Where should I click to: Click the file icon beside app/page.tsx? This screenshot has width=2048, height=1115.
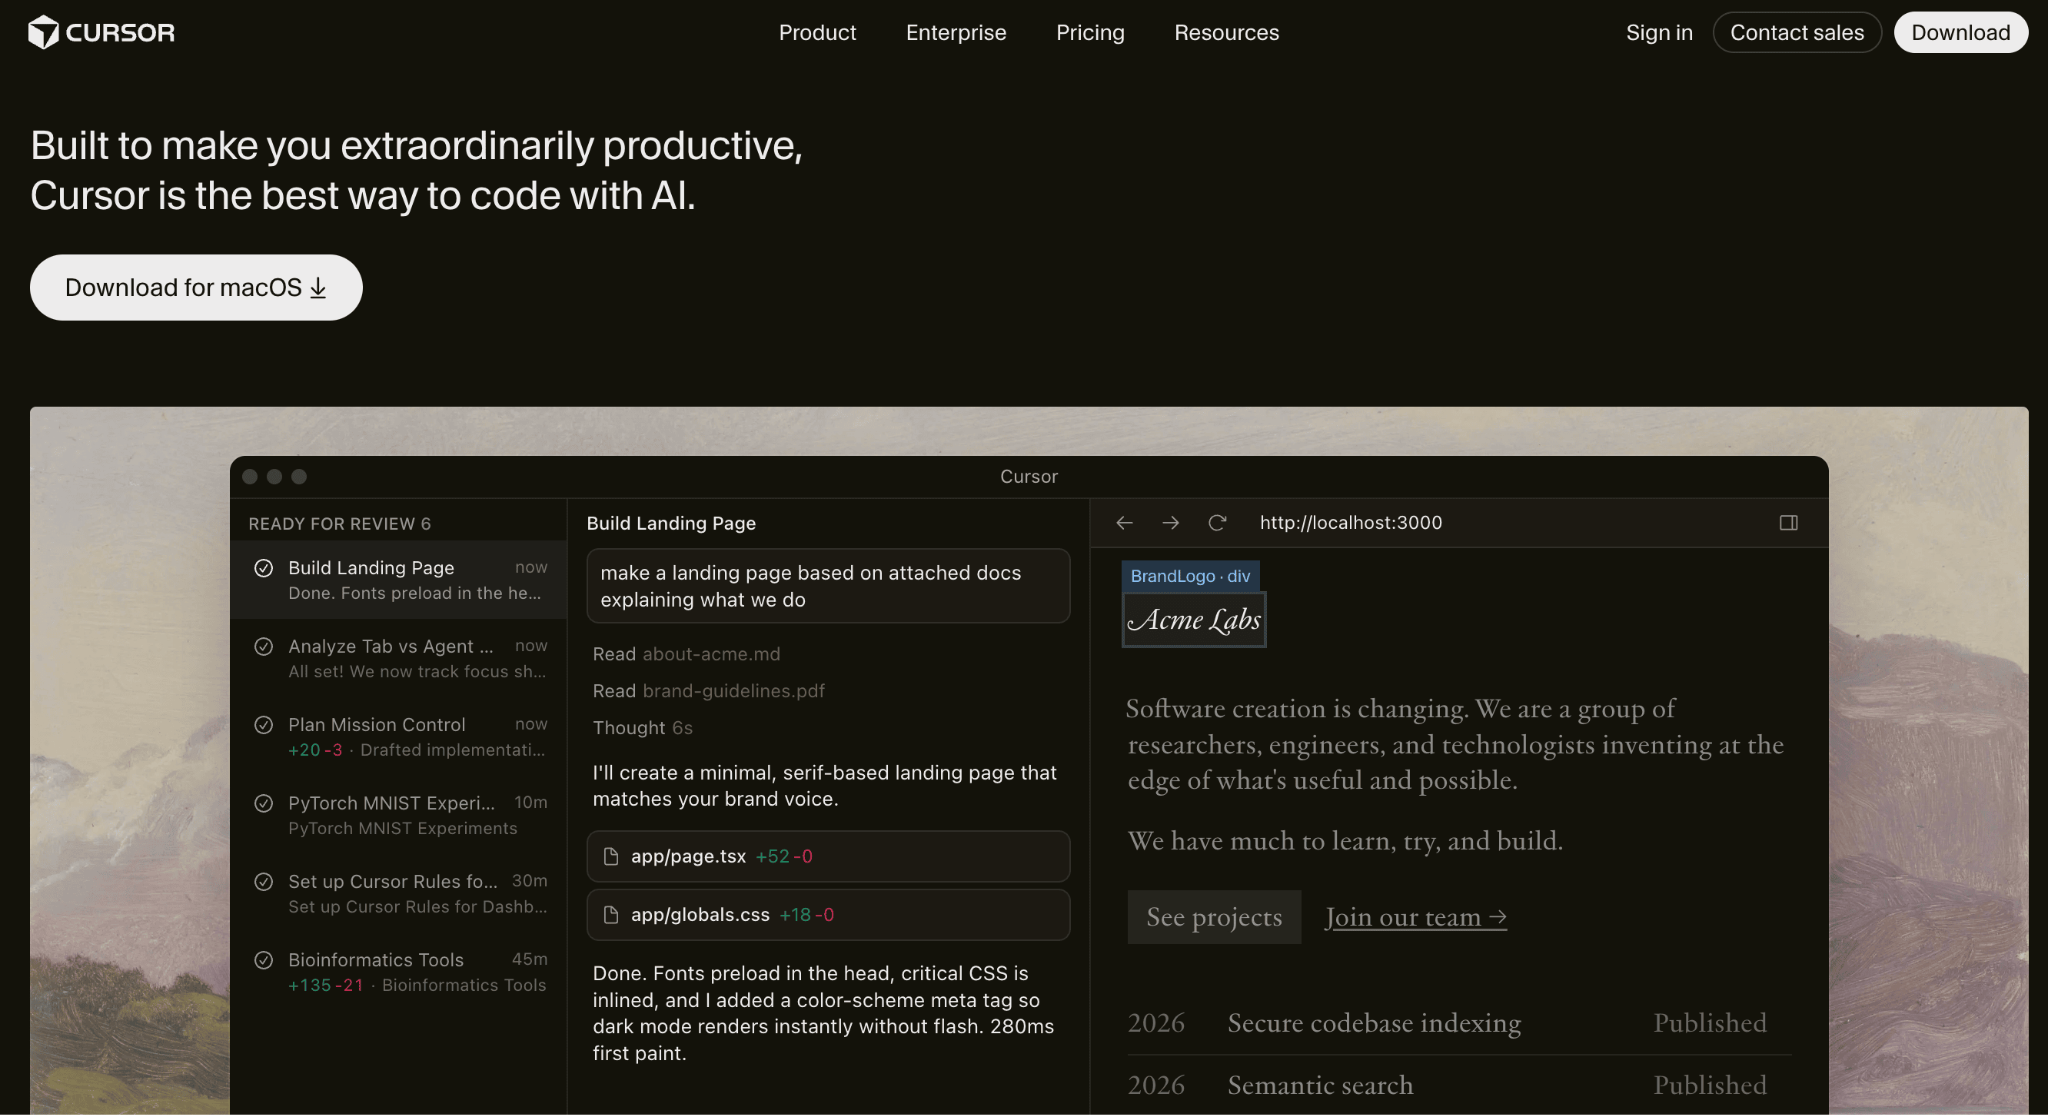pos(610,856)
